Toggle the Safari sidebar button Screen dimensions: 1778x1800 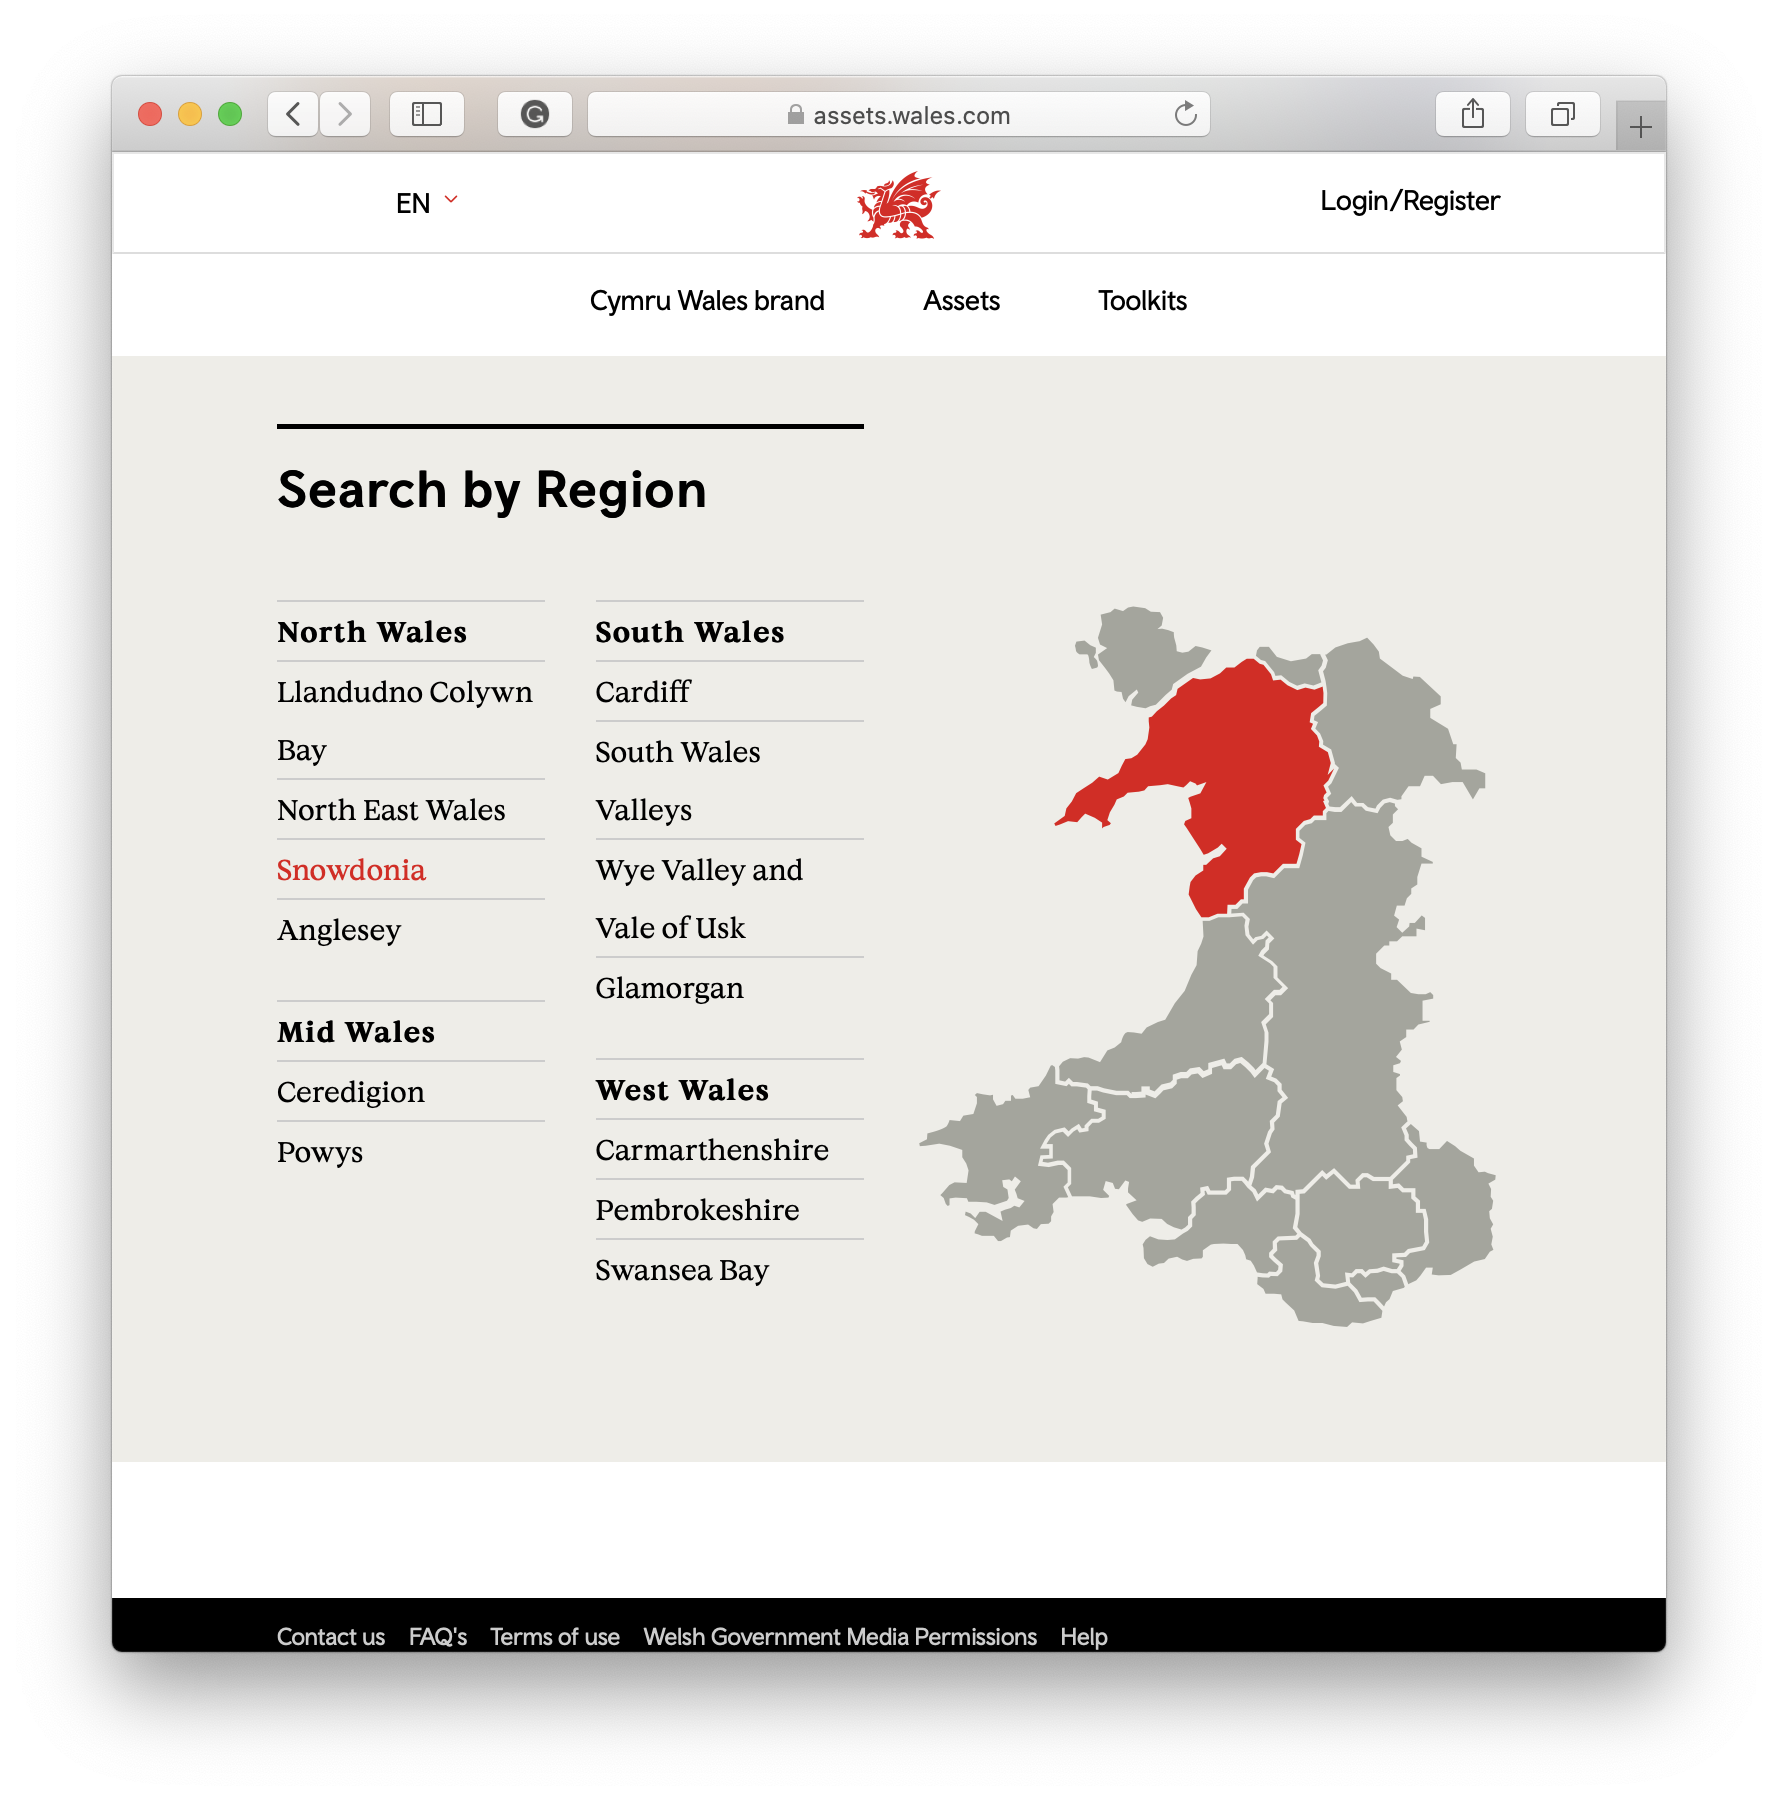coord(427,114)
